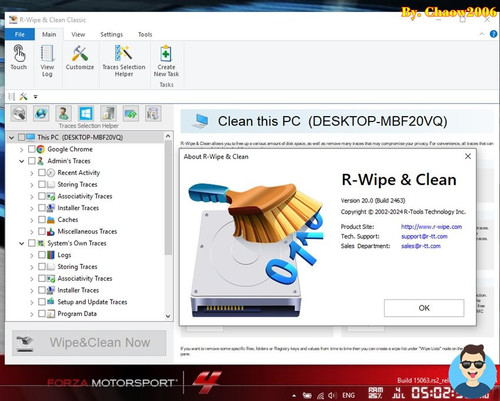The image size is (500, 401).
Task: Click the taskbar volume speaker icon
Action: 332,395
